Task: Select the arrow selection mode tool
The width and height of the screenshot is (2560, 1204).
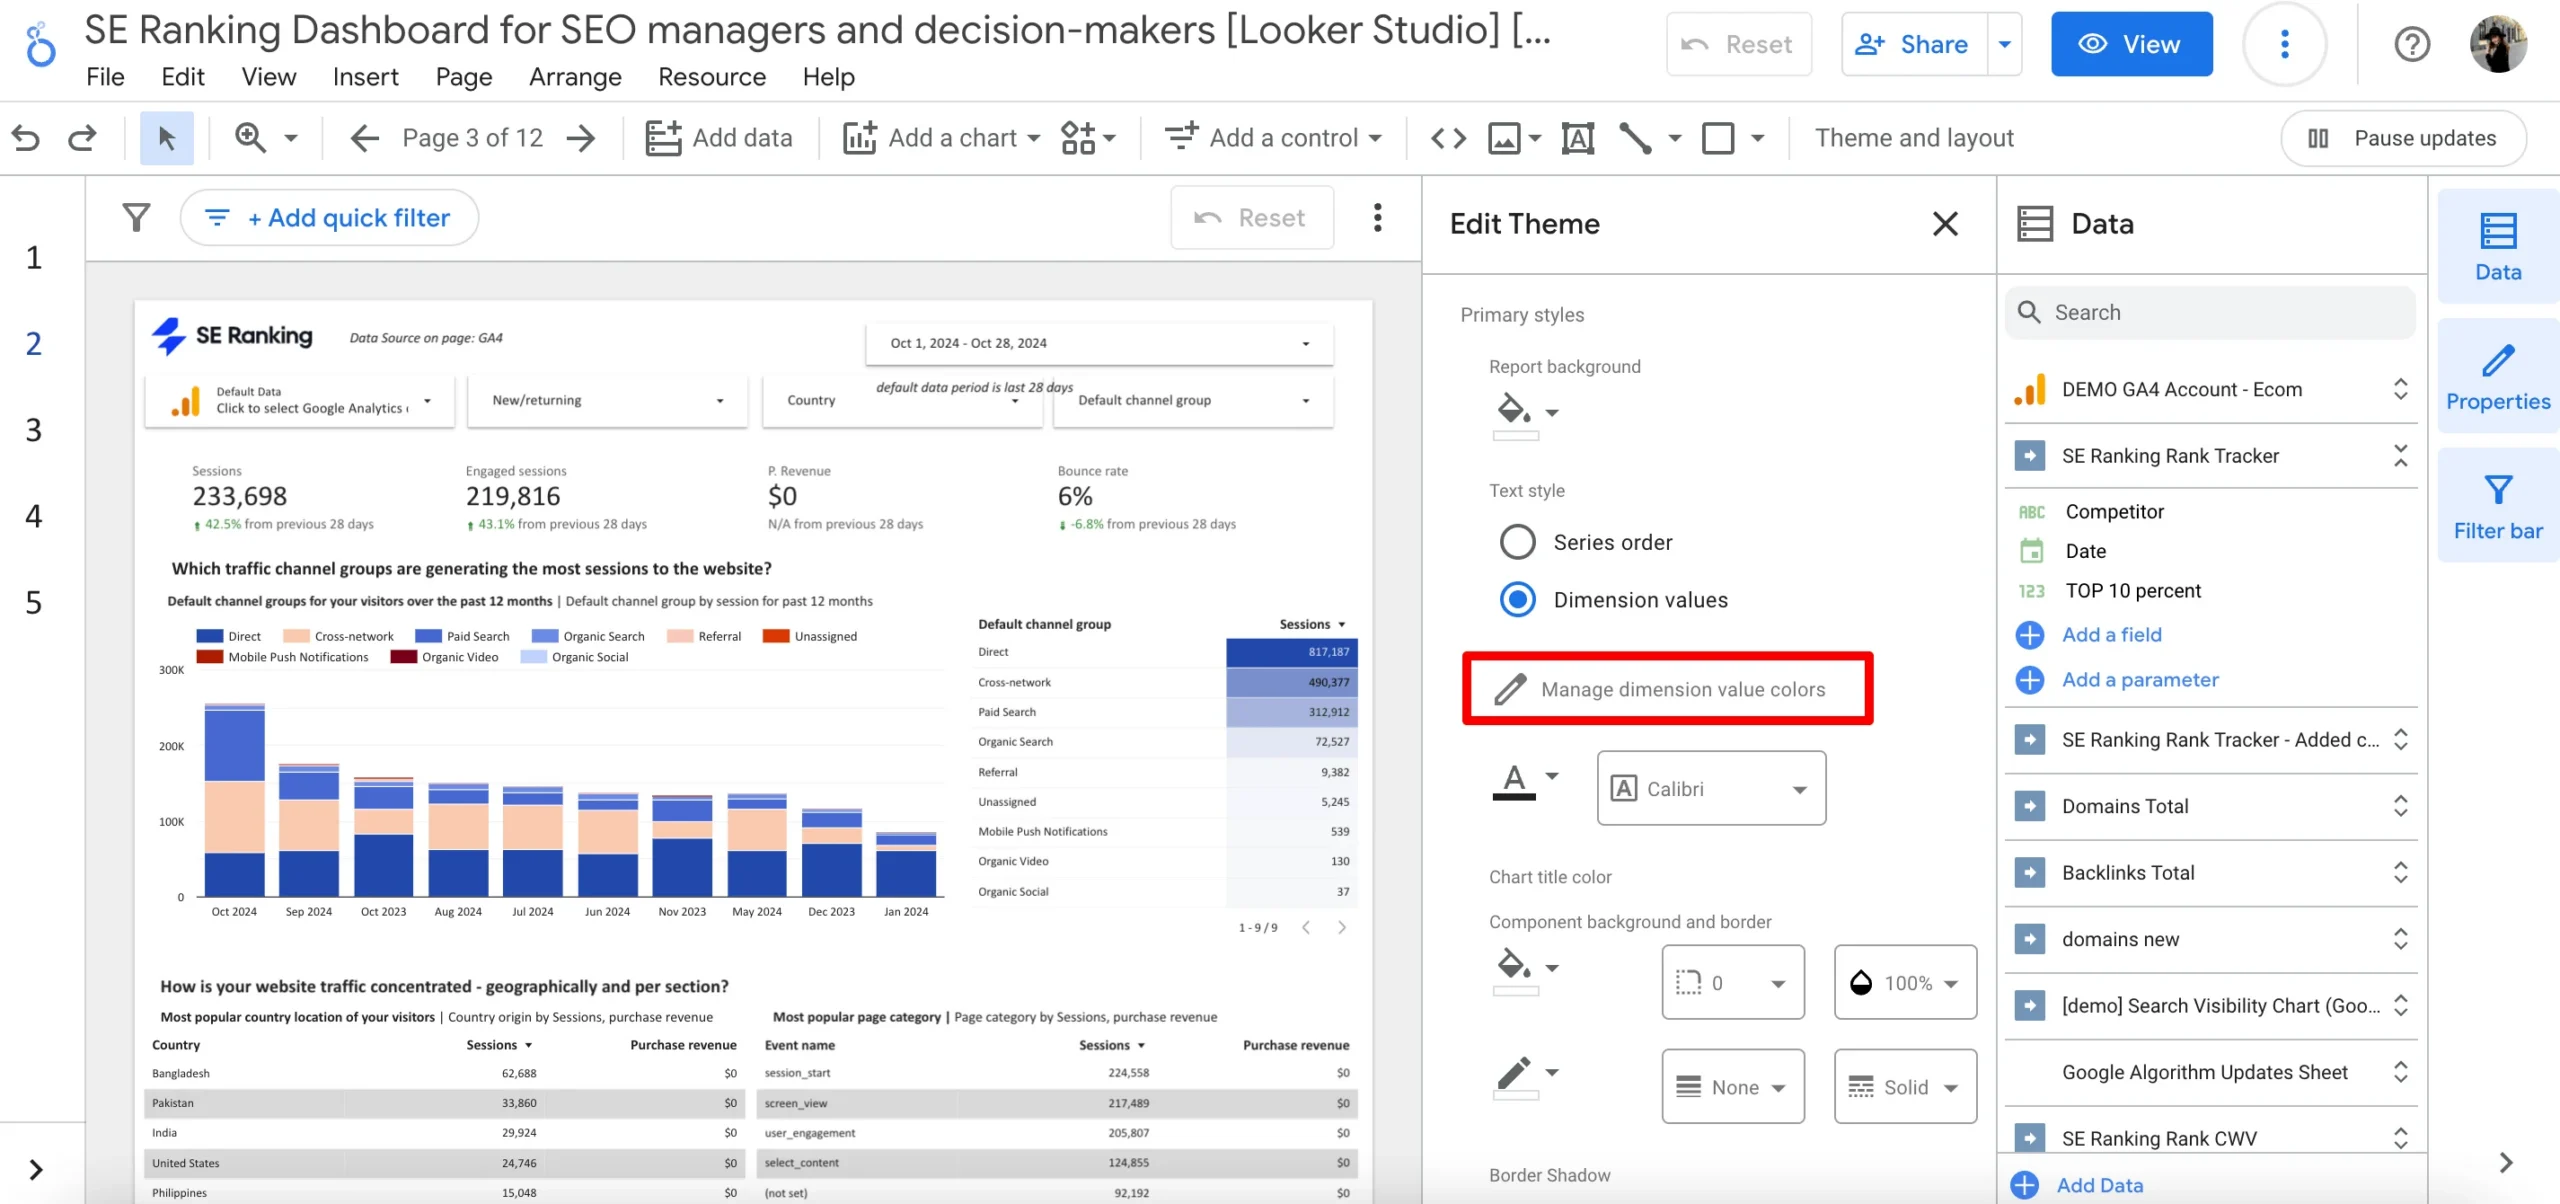Action: tap(166, 138)
